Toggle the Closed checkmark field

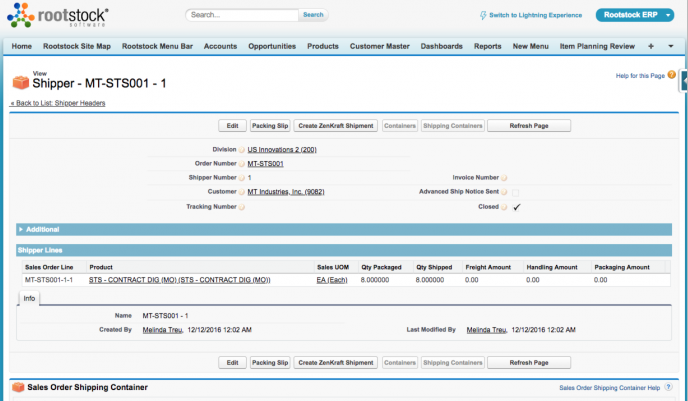pyautogui.click(x=516, y=207)
